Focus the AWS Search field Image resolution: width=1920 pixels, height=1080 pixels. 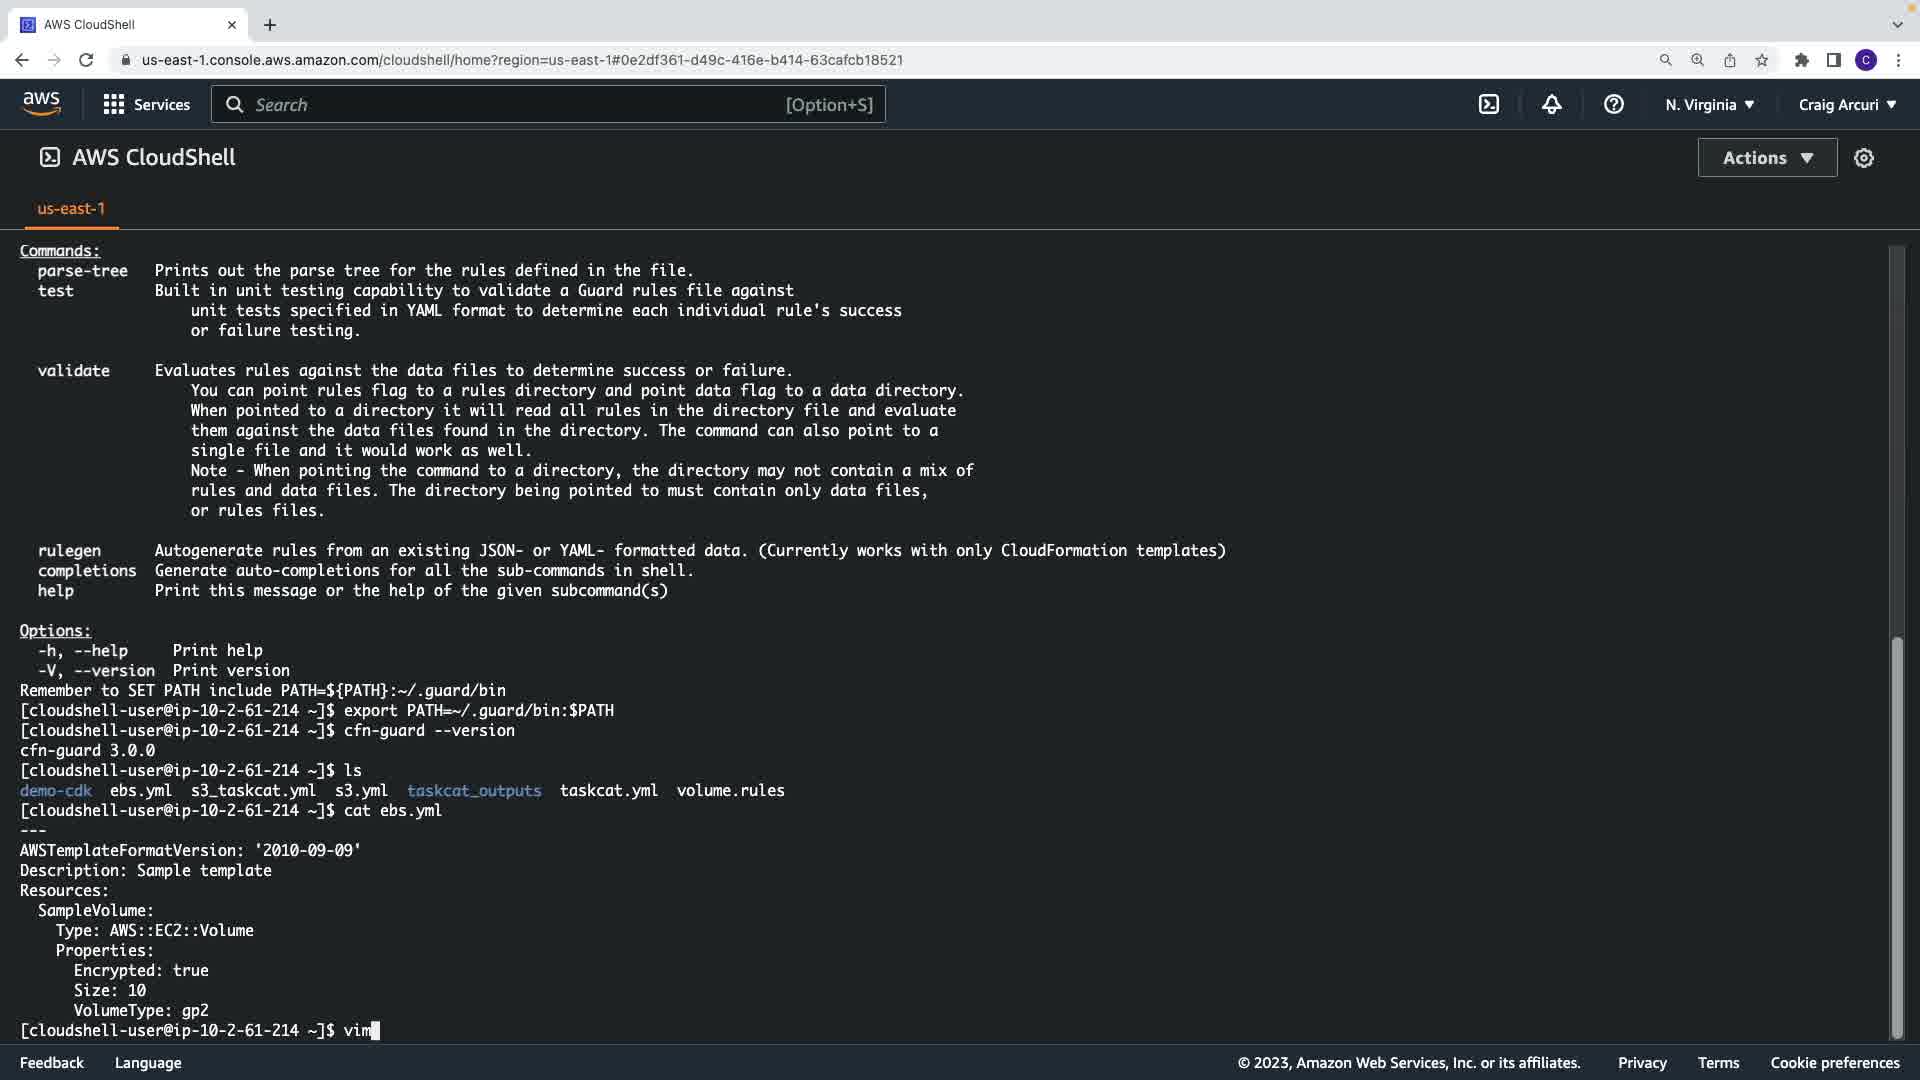pos(548,104)
